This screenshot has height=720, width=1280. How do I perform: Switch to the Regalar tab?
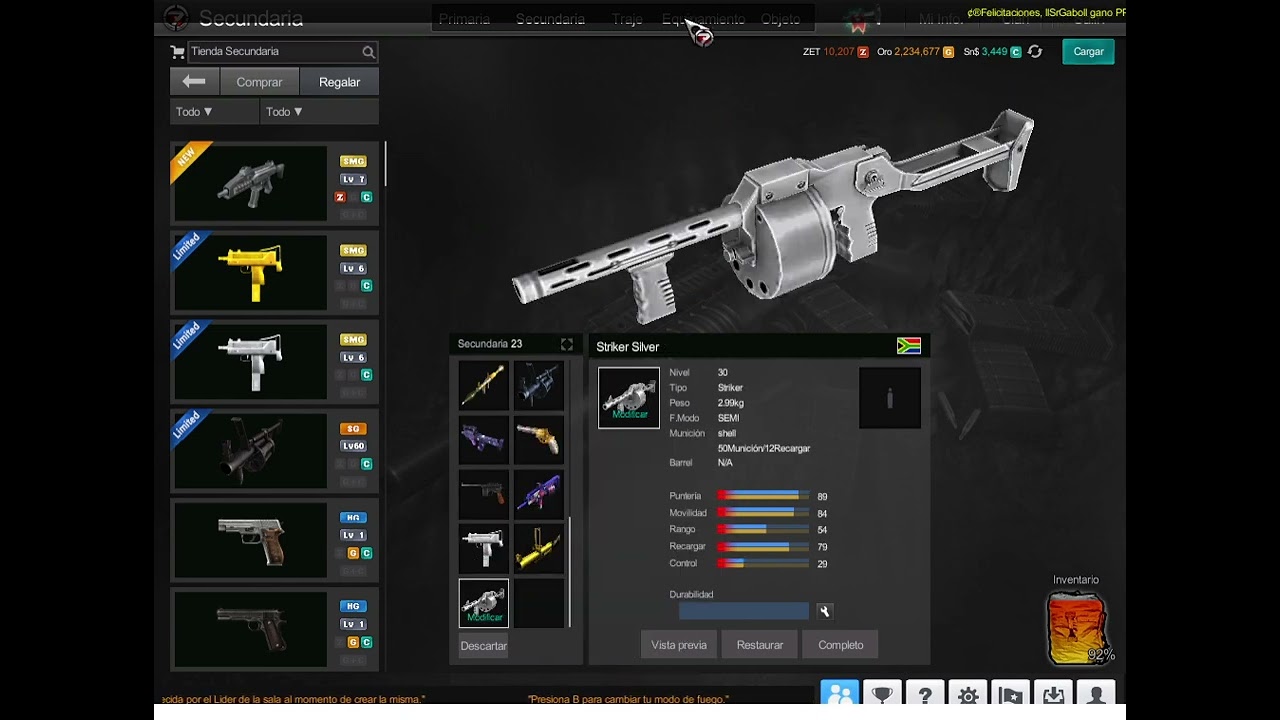(x=339, y=82)
